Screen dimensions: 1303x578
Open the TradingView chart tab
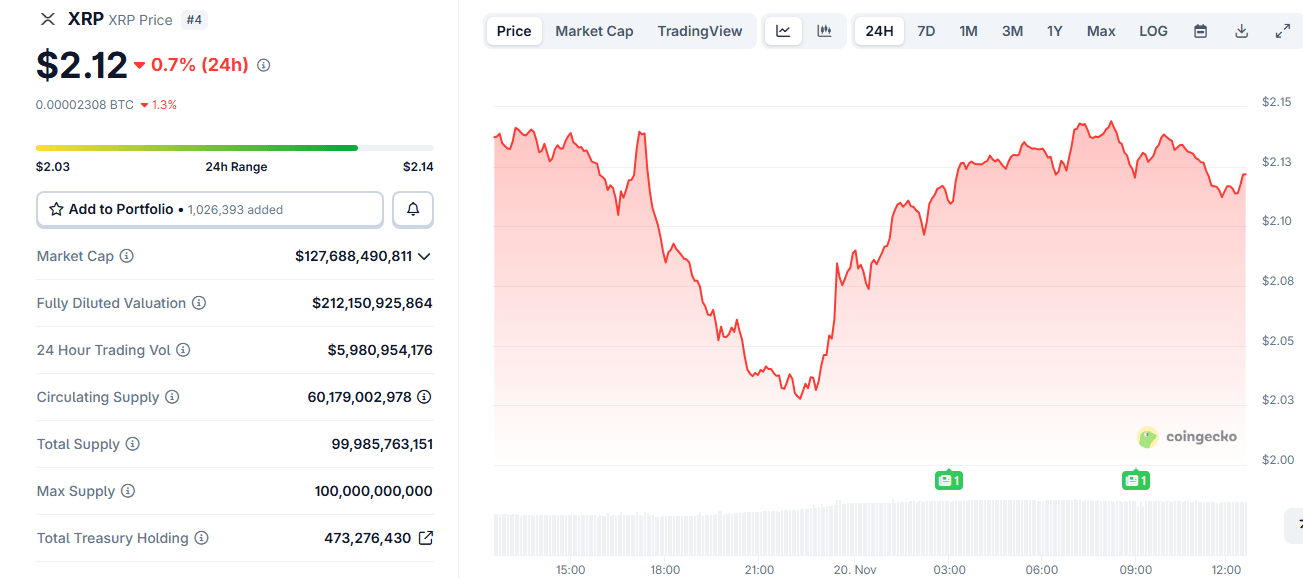tap(700, 31)
